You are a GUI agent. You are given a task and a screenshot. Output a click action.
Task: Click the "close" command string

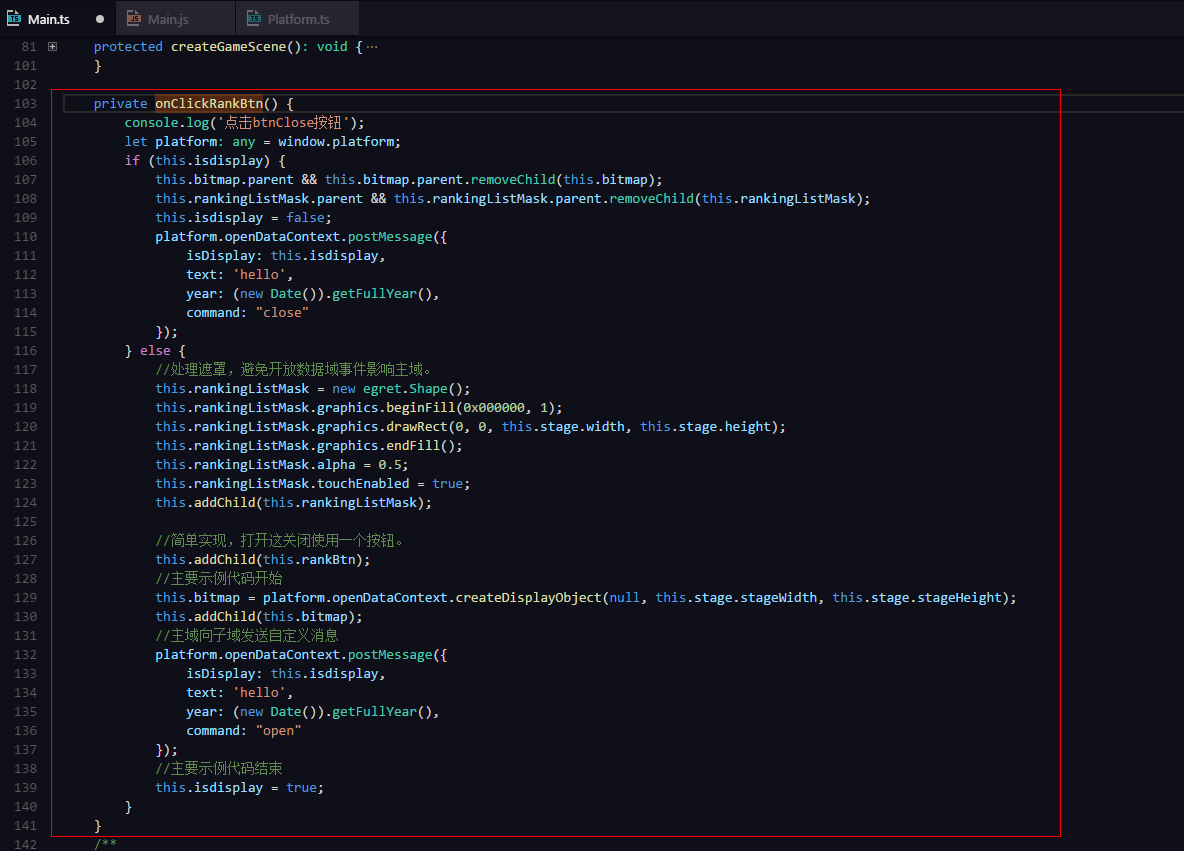coord(282,313)
